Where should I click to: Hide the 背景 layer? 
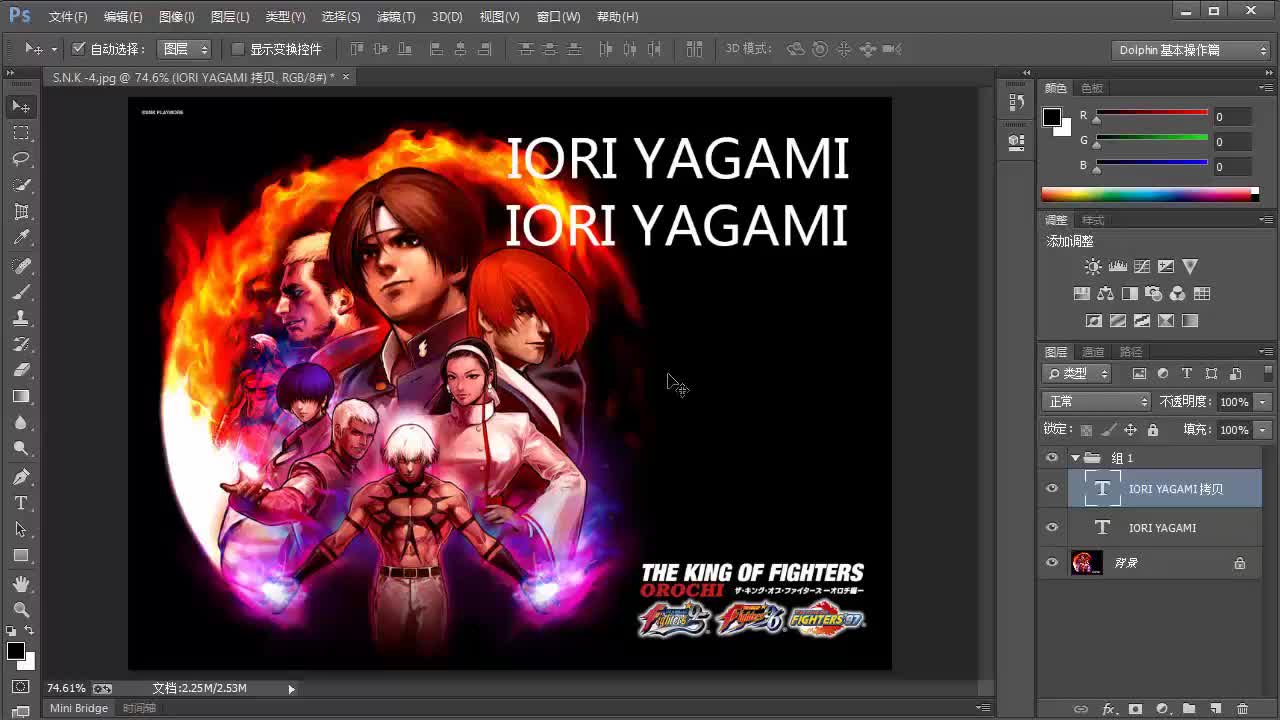pos(1051,562)
